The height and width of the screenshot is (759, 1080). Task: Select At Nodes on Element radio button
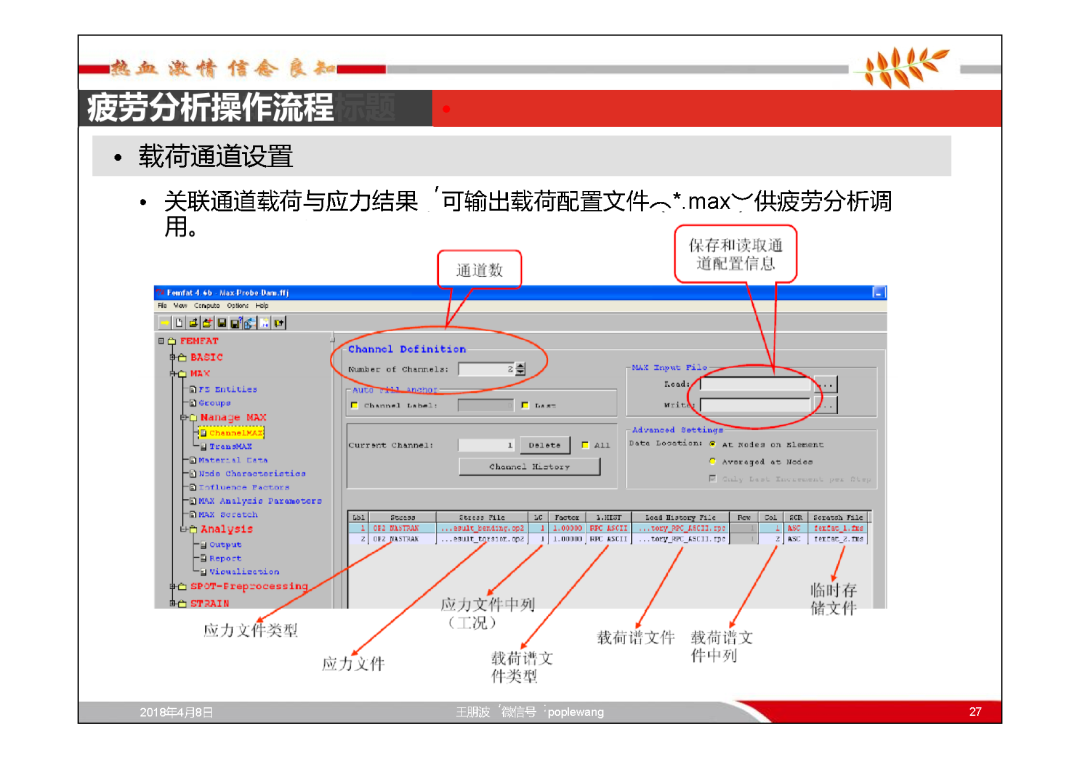point(712,445)
